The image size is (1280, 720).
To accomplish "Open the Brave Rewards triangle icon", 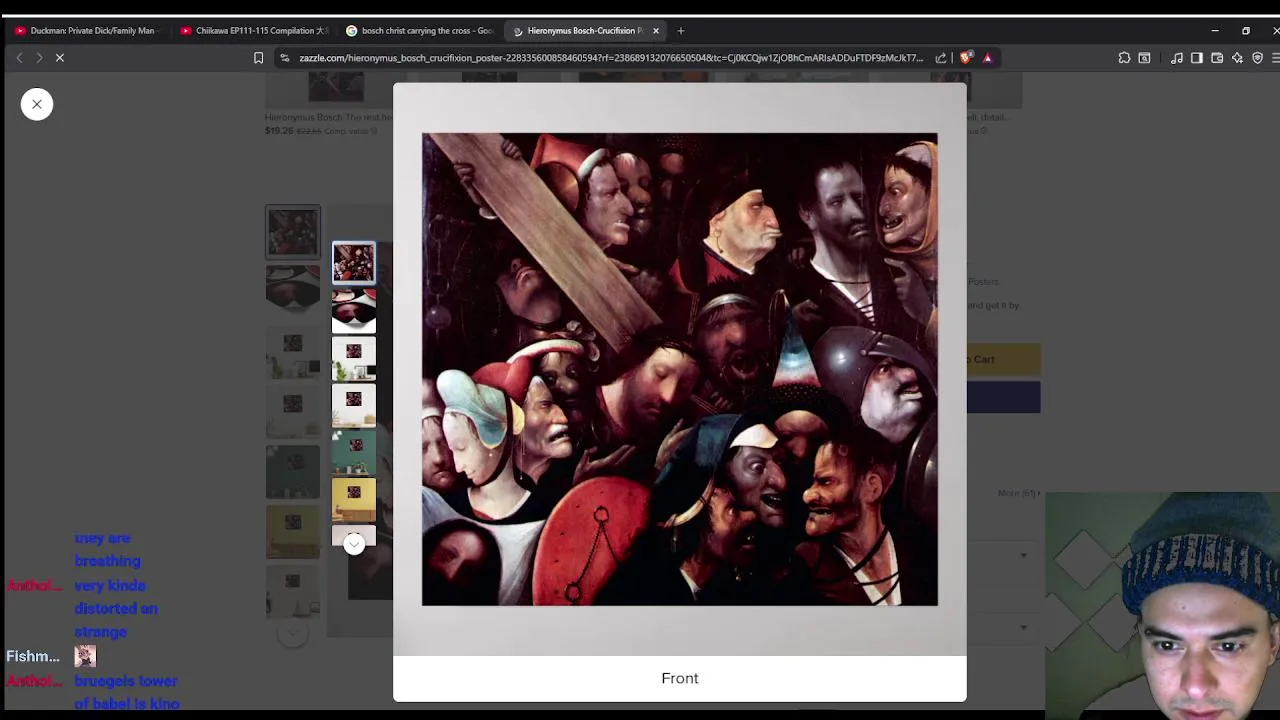I will (x=987, y=58).
